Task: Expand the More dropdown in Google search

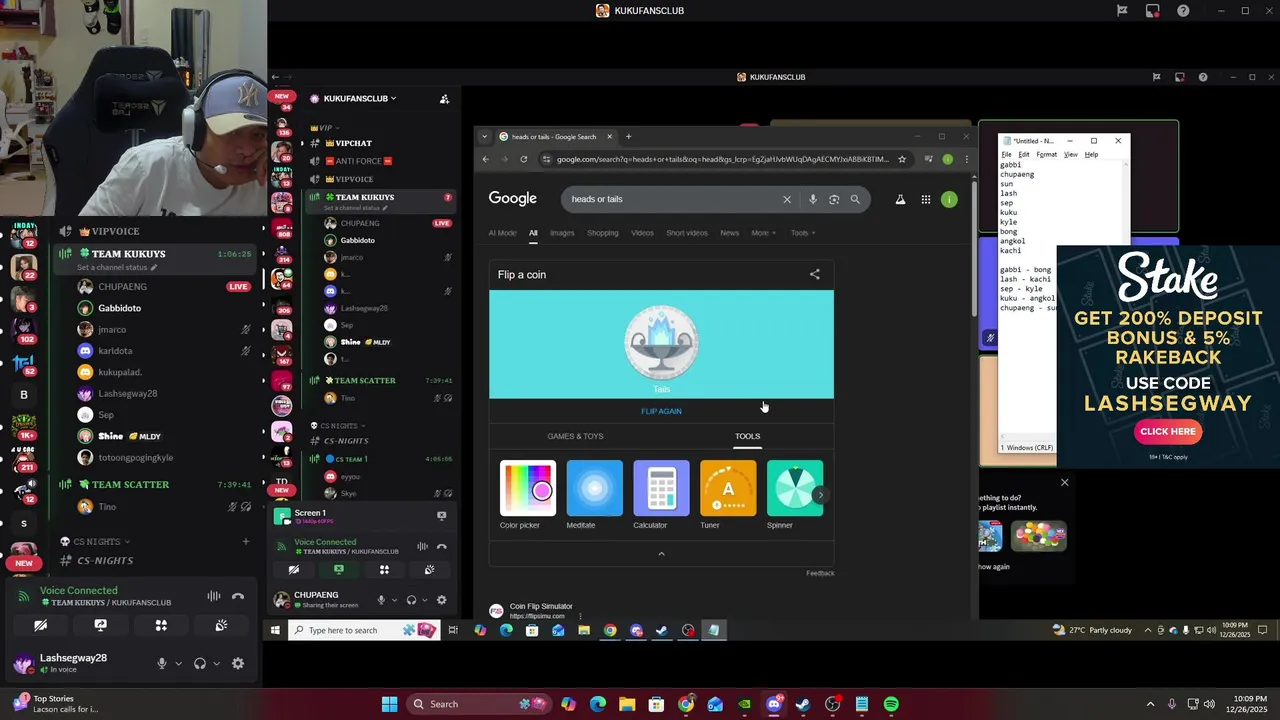Action: [763, 233]
